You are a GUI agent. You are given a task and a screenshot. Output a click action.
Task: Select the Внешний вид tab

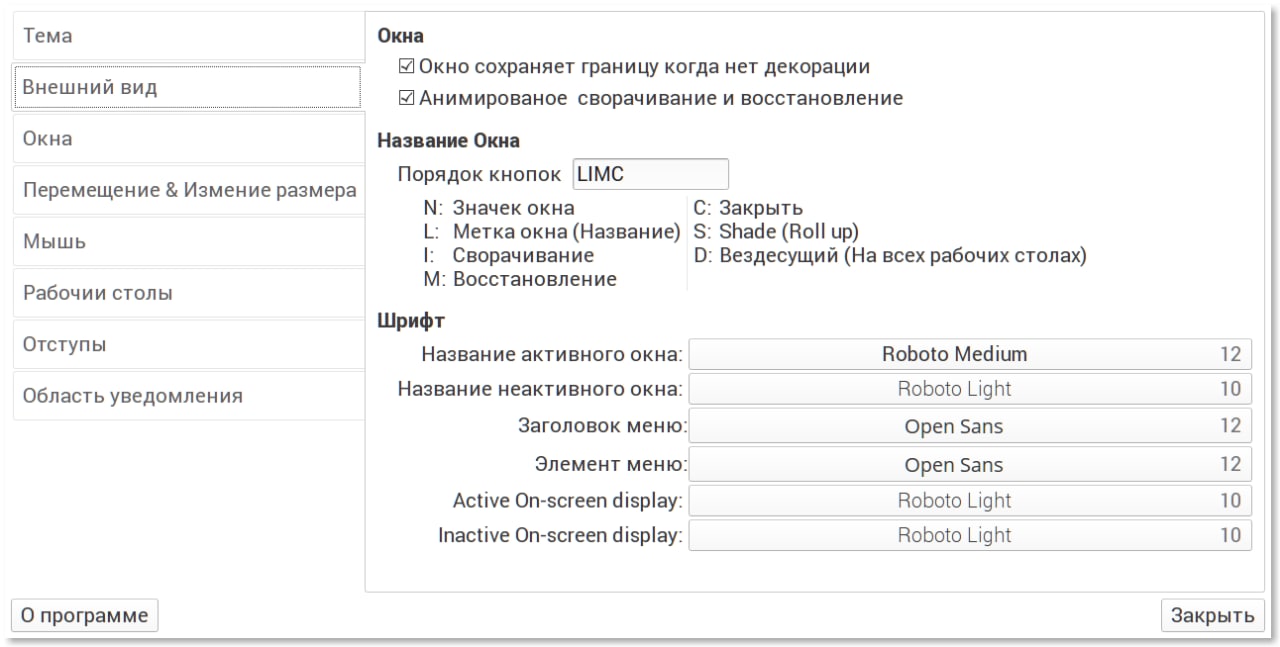coord(187,87)
